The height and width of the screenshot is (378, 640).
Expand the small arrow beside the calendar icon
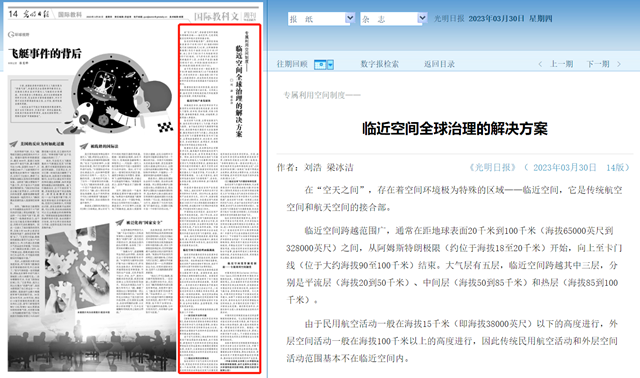coord(330,64)
